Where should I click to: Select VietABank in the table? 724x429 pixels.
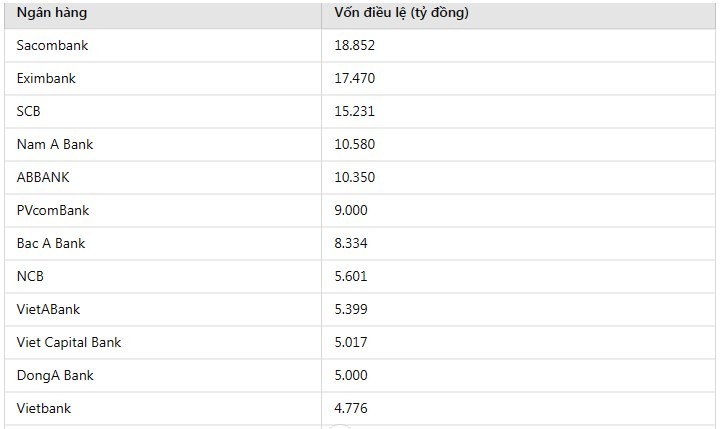click(48, 309)
